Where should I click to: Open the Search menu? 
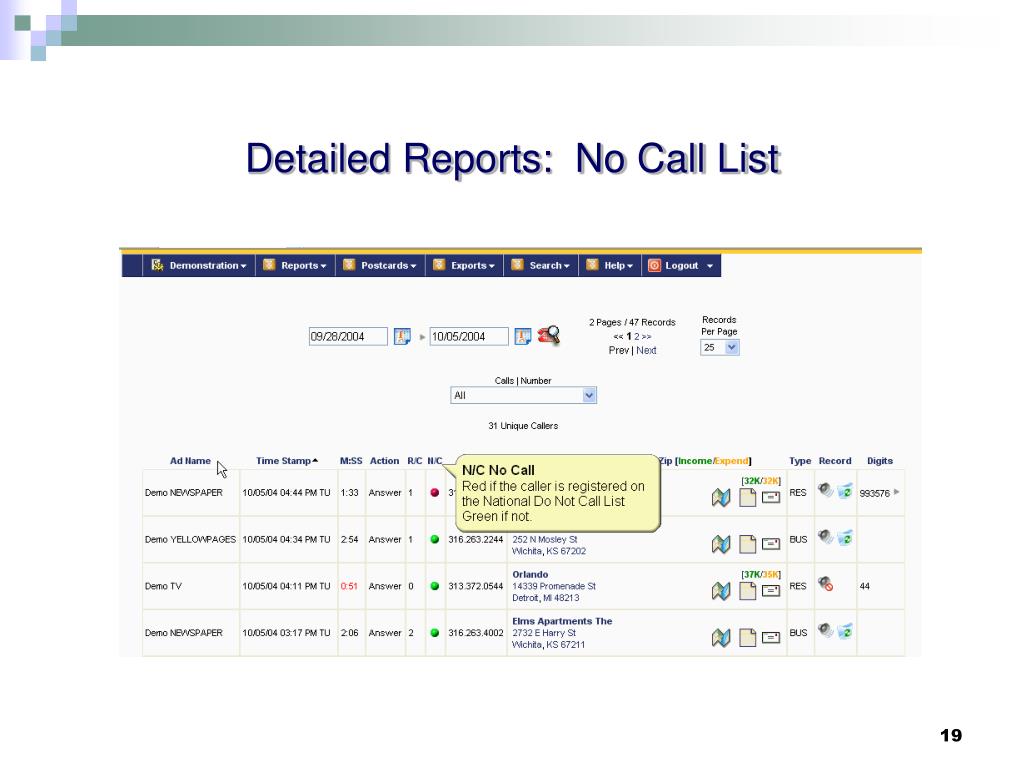tap(541, 265)
